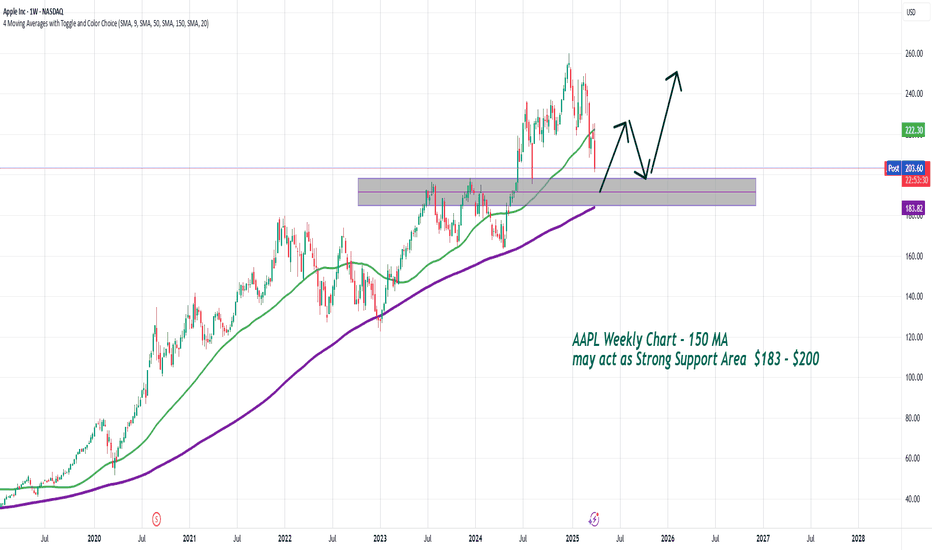The height and width of the screenshot is (550, 932).
Task: Open the 4 Moving Averages indicator legend
Action: tap(106, 24)
